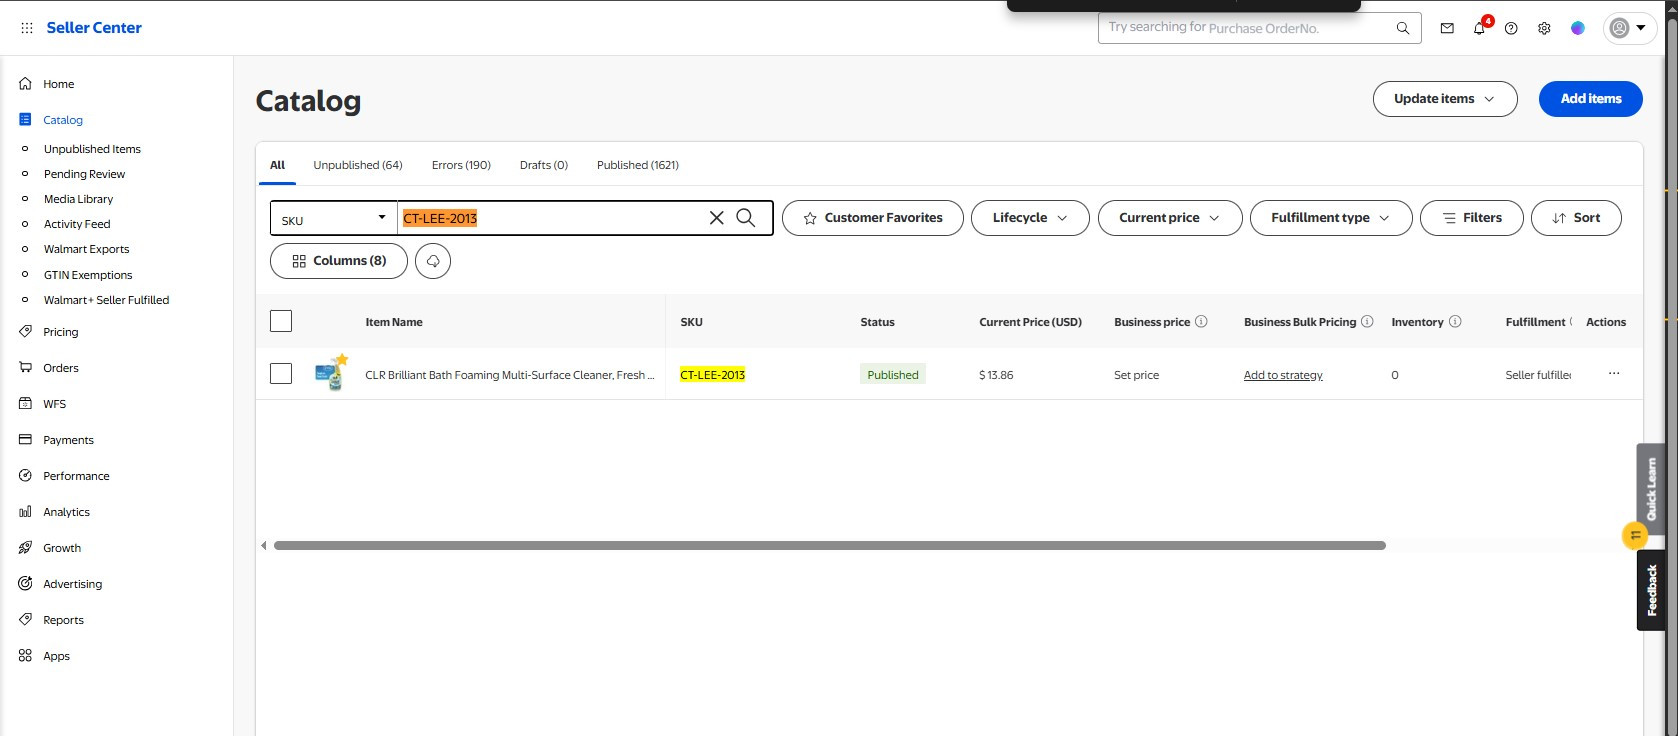
Task: Open the Sort options
Action: [1576, 218]
